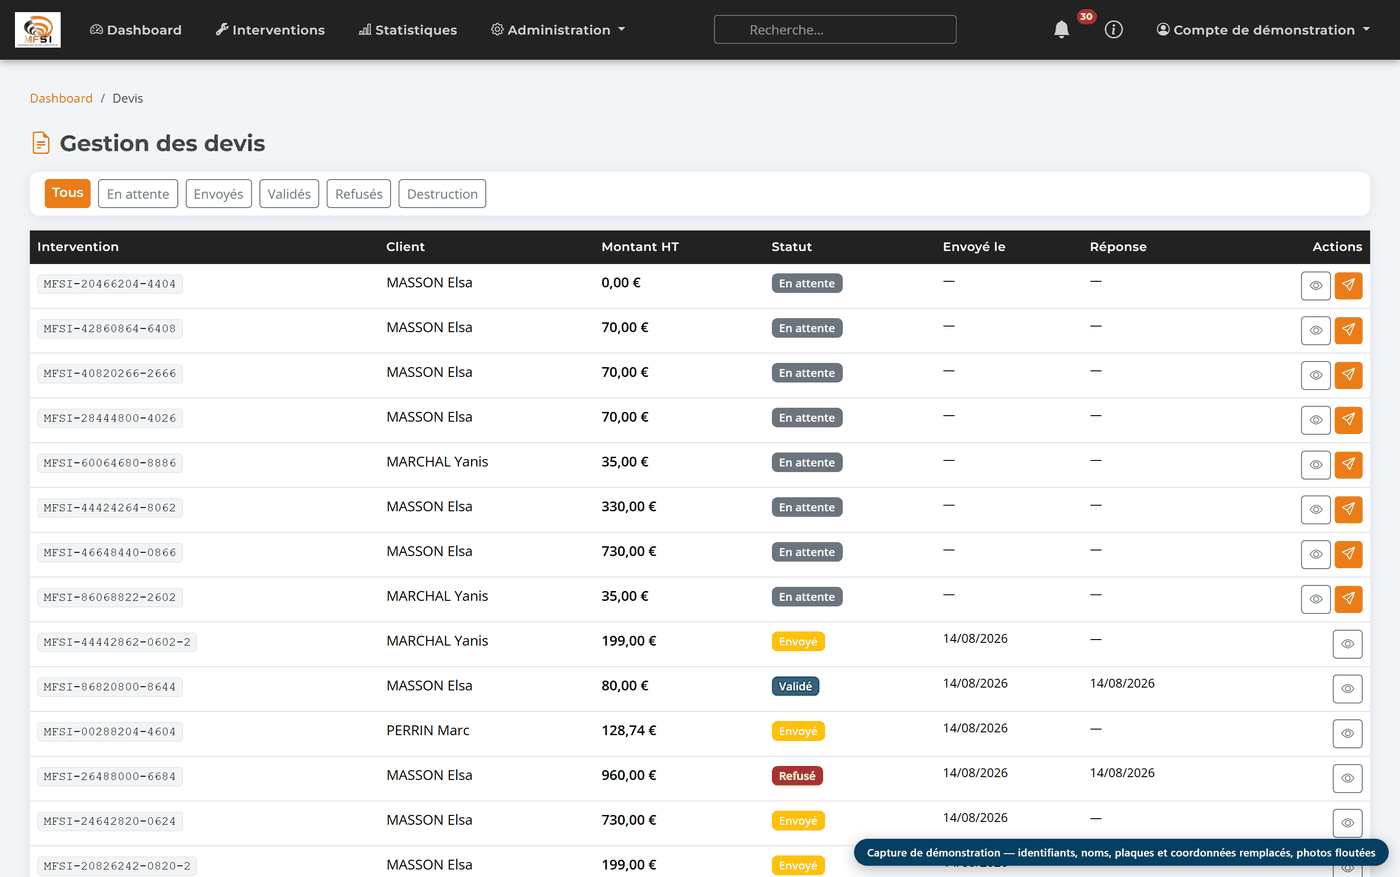The image size is (1400, 877).
Task: Expand the Administration dropdown menu
Action: coord(558,30)
